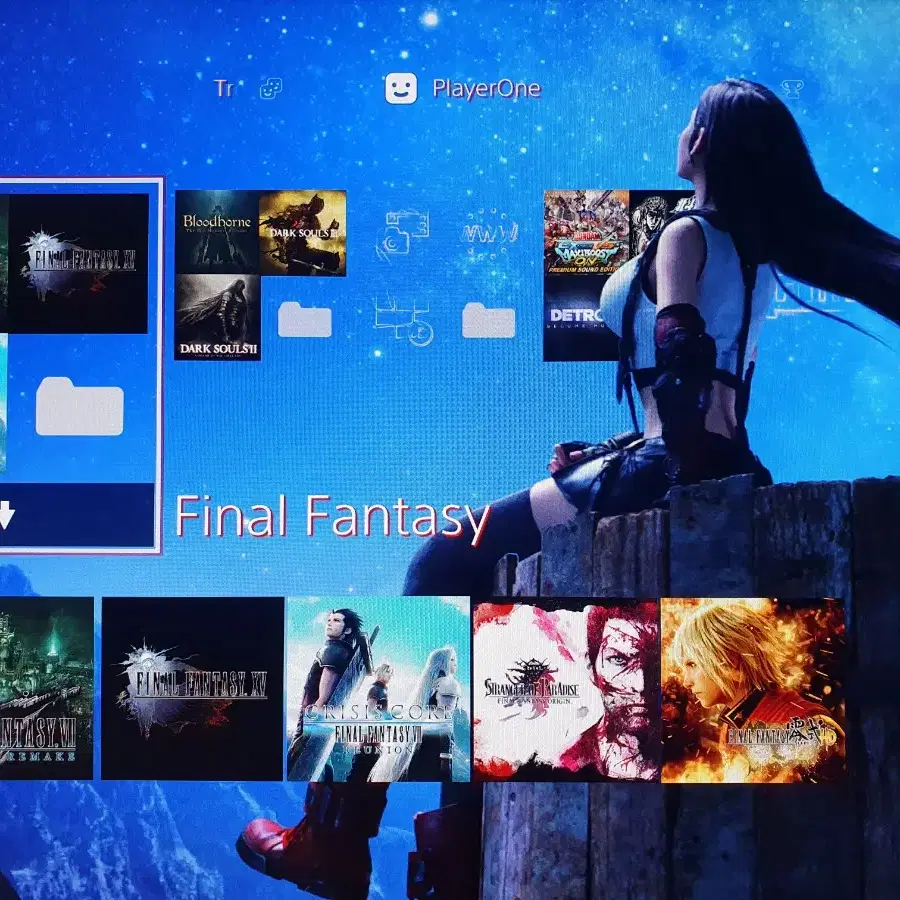Launch Final Fantasy XV from the bottom row
The height and width of the screenshot is (900, 900).
(192, 688)
